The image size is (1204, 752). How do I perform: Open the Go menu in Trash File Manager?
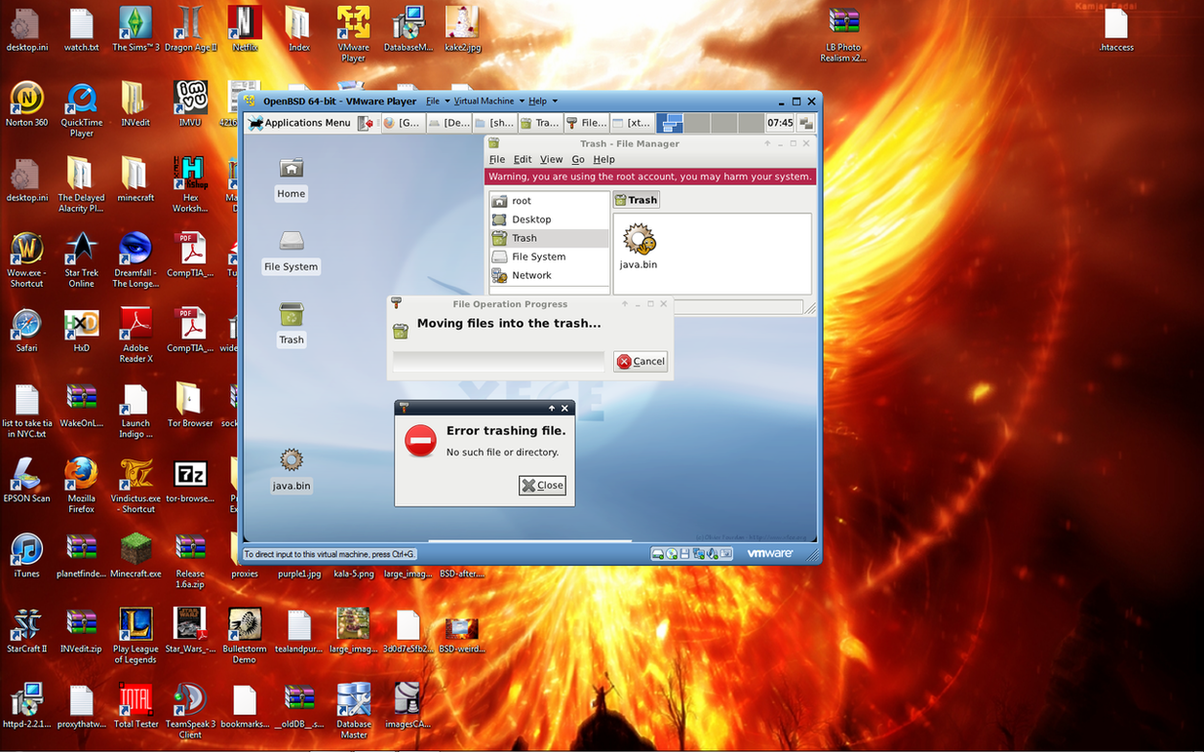[578, 159]
